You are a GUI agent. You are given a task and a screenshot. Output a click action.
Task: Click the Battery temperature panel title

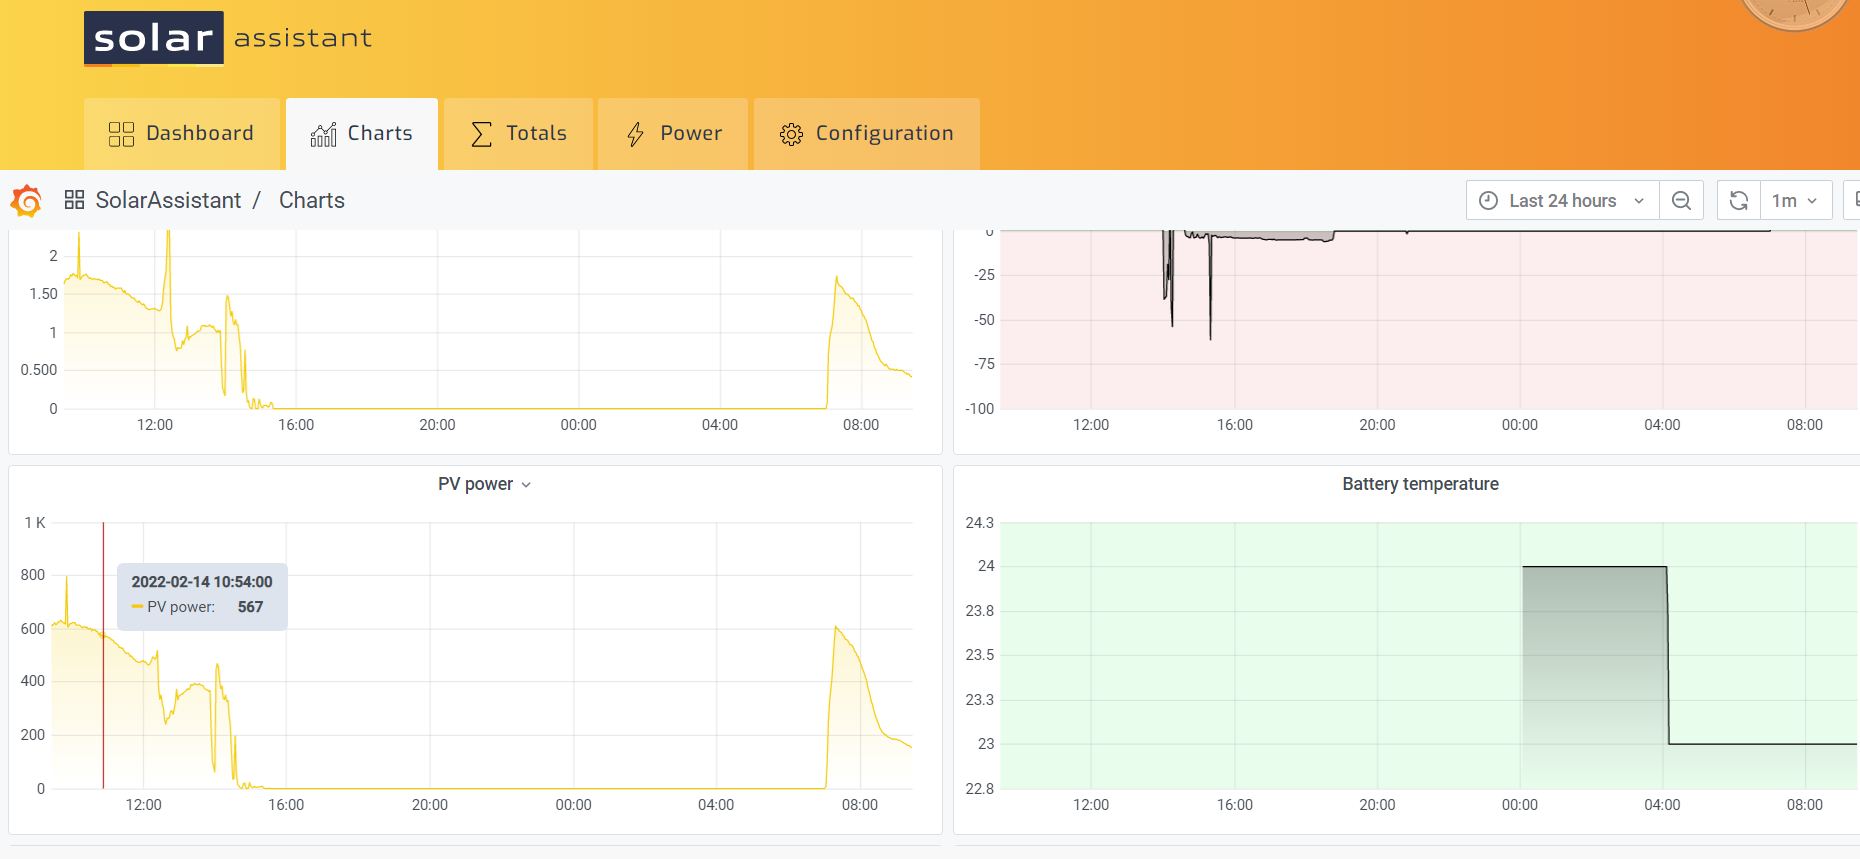1419,484
